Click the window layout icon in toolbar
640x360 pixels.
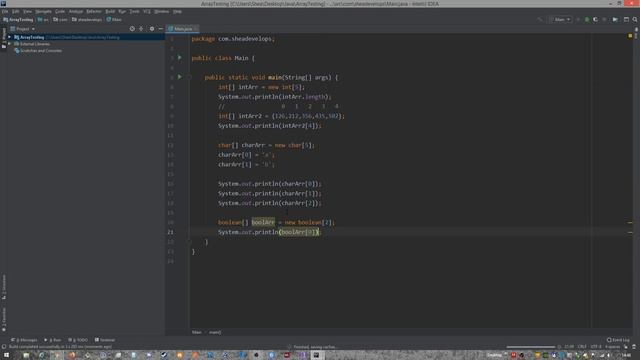pyautogui.click(x=626, y=20)
